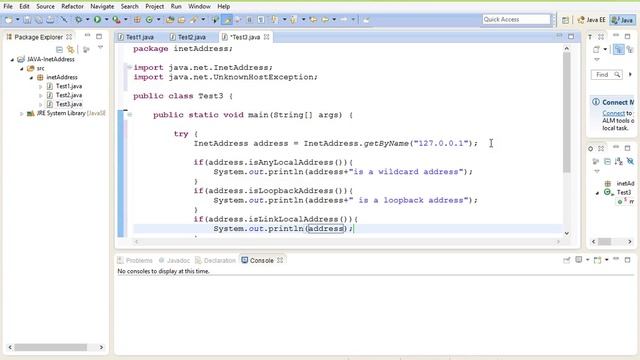Open the Run button dropdown arrow
640x360 pixels.
click(x=107, y=20)
